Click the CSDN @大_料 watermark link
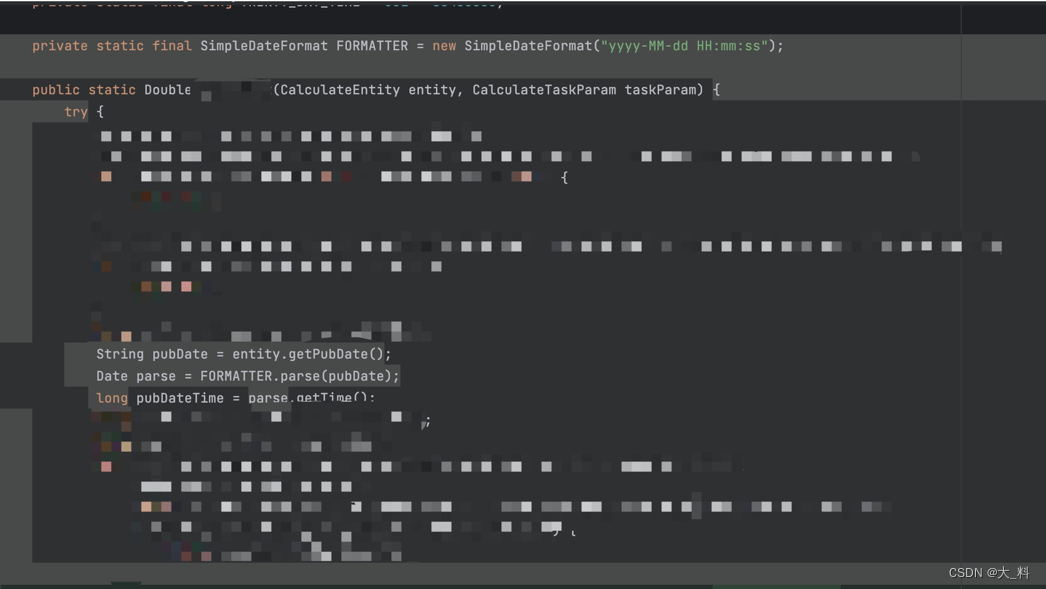This screenshot has height=589, width=1046. [x=991, y=573]
